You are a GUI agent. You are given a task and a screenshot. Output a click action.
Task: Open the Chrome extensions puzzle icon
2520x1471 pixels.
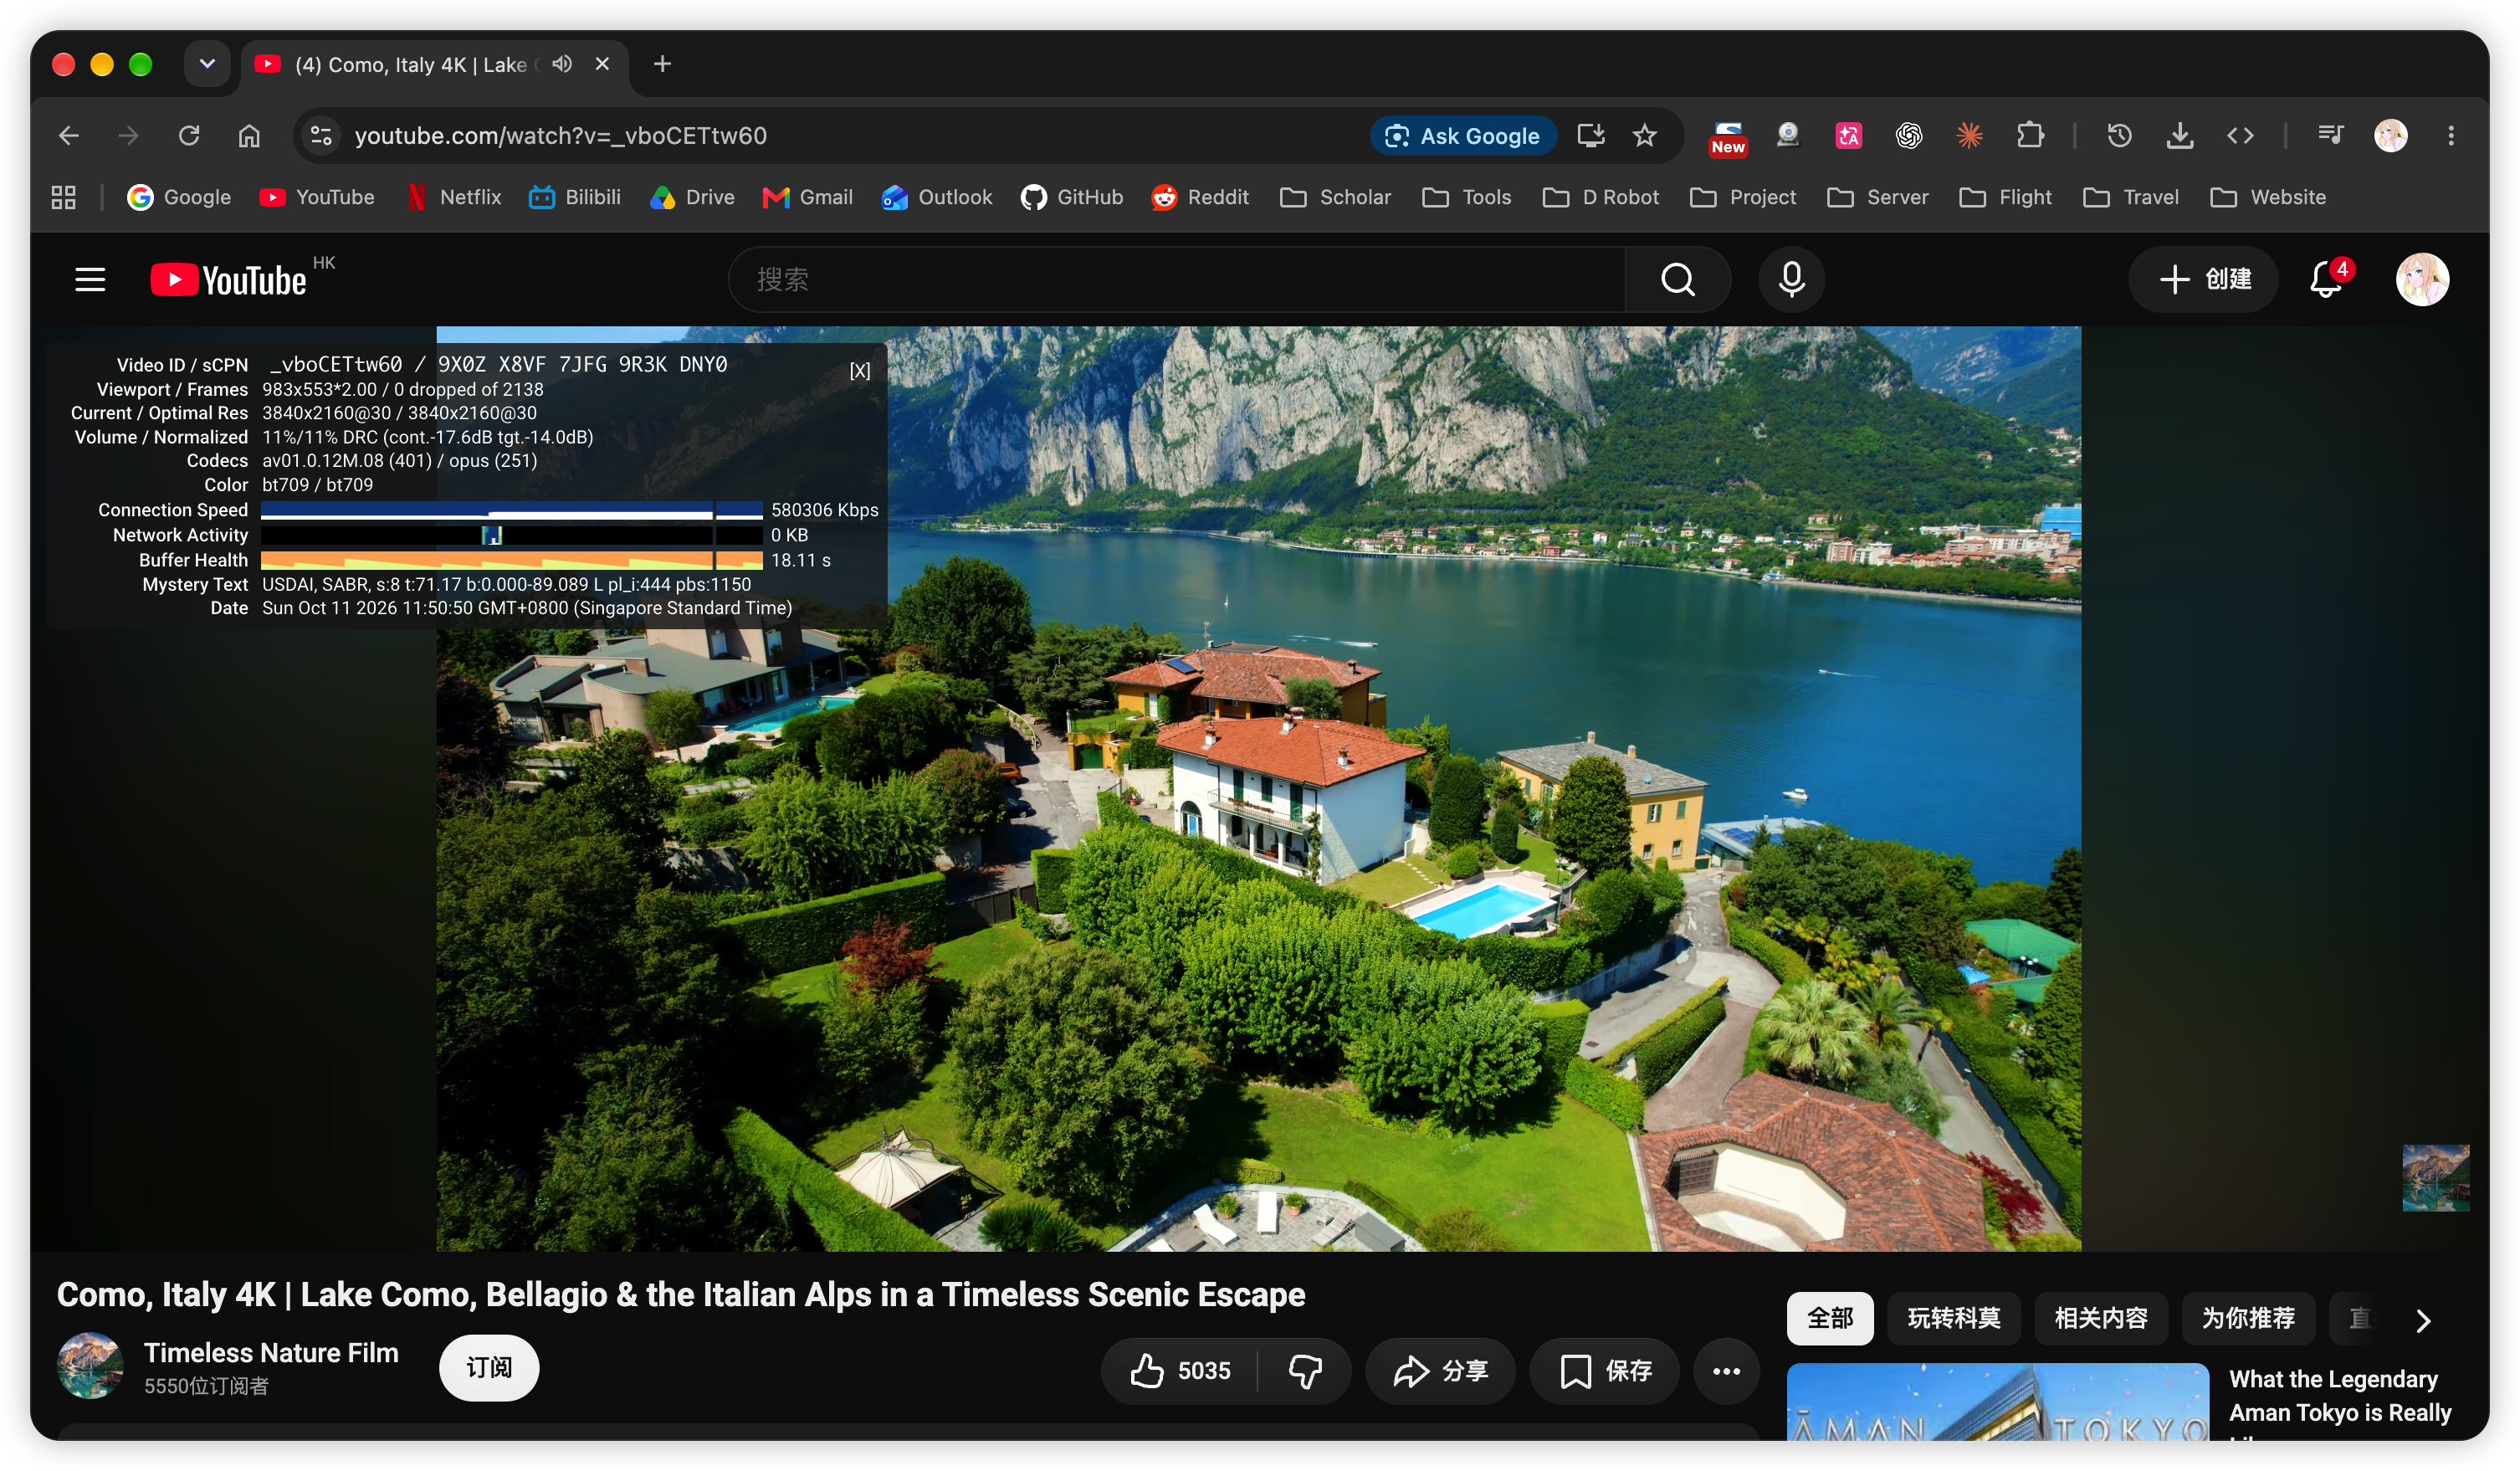(x=2030, y=135)
